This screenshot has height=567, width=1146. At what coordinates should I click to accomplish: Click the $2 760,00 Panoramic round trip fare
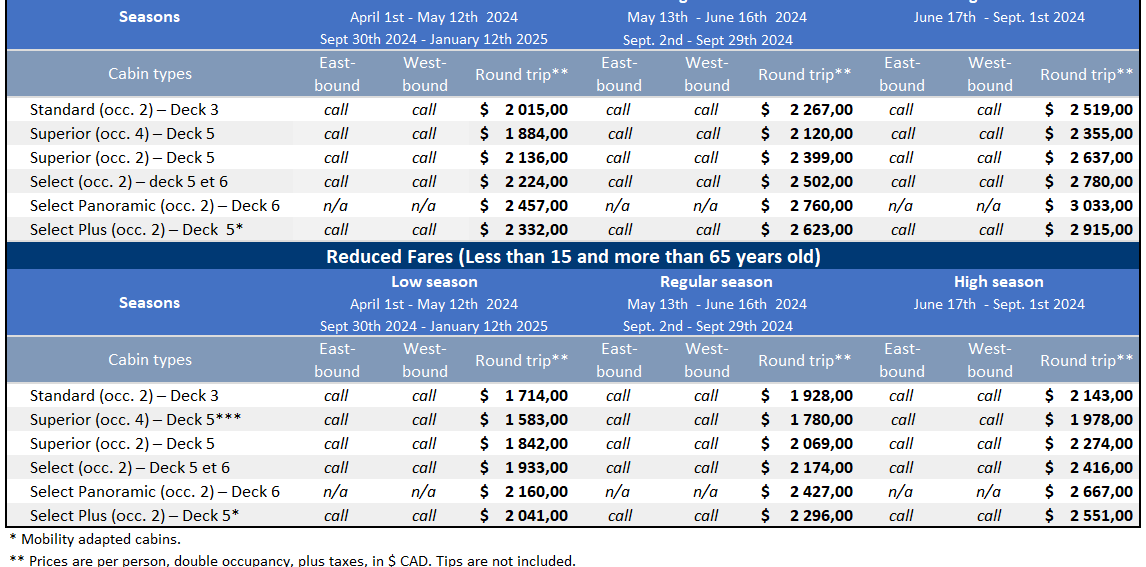819,206
